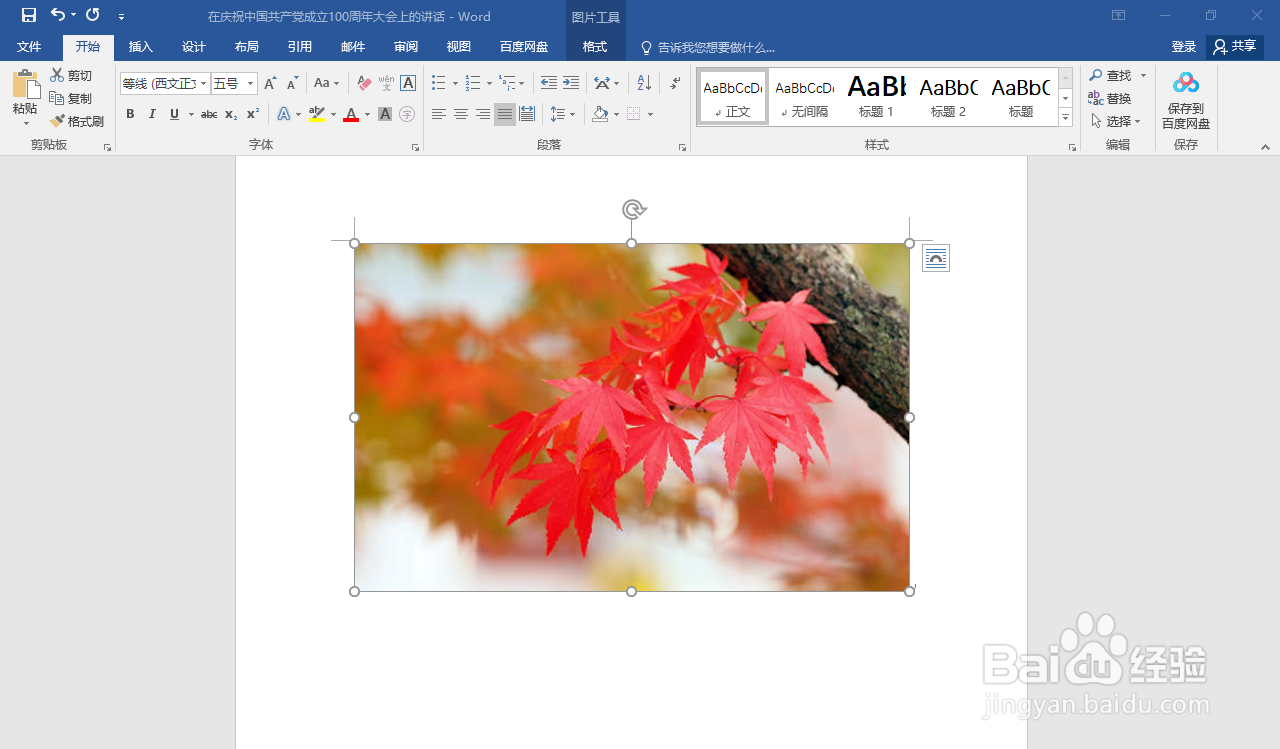Insert enclosed character (字 in circle)

coord(407,114)
